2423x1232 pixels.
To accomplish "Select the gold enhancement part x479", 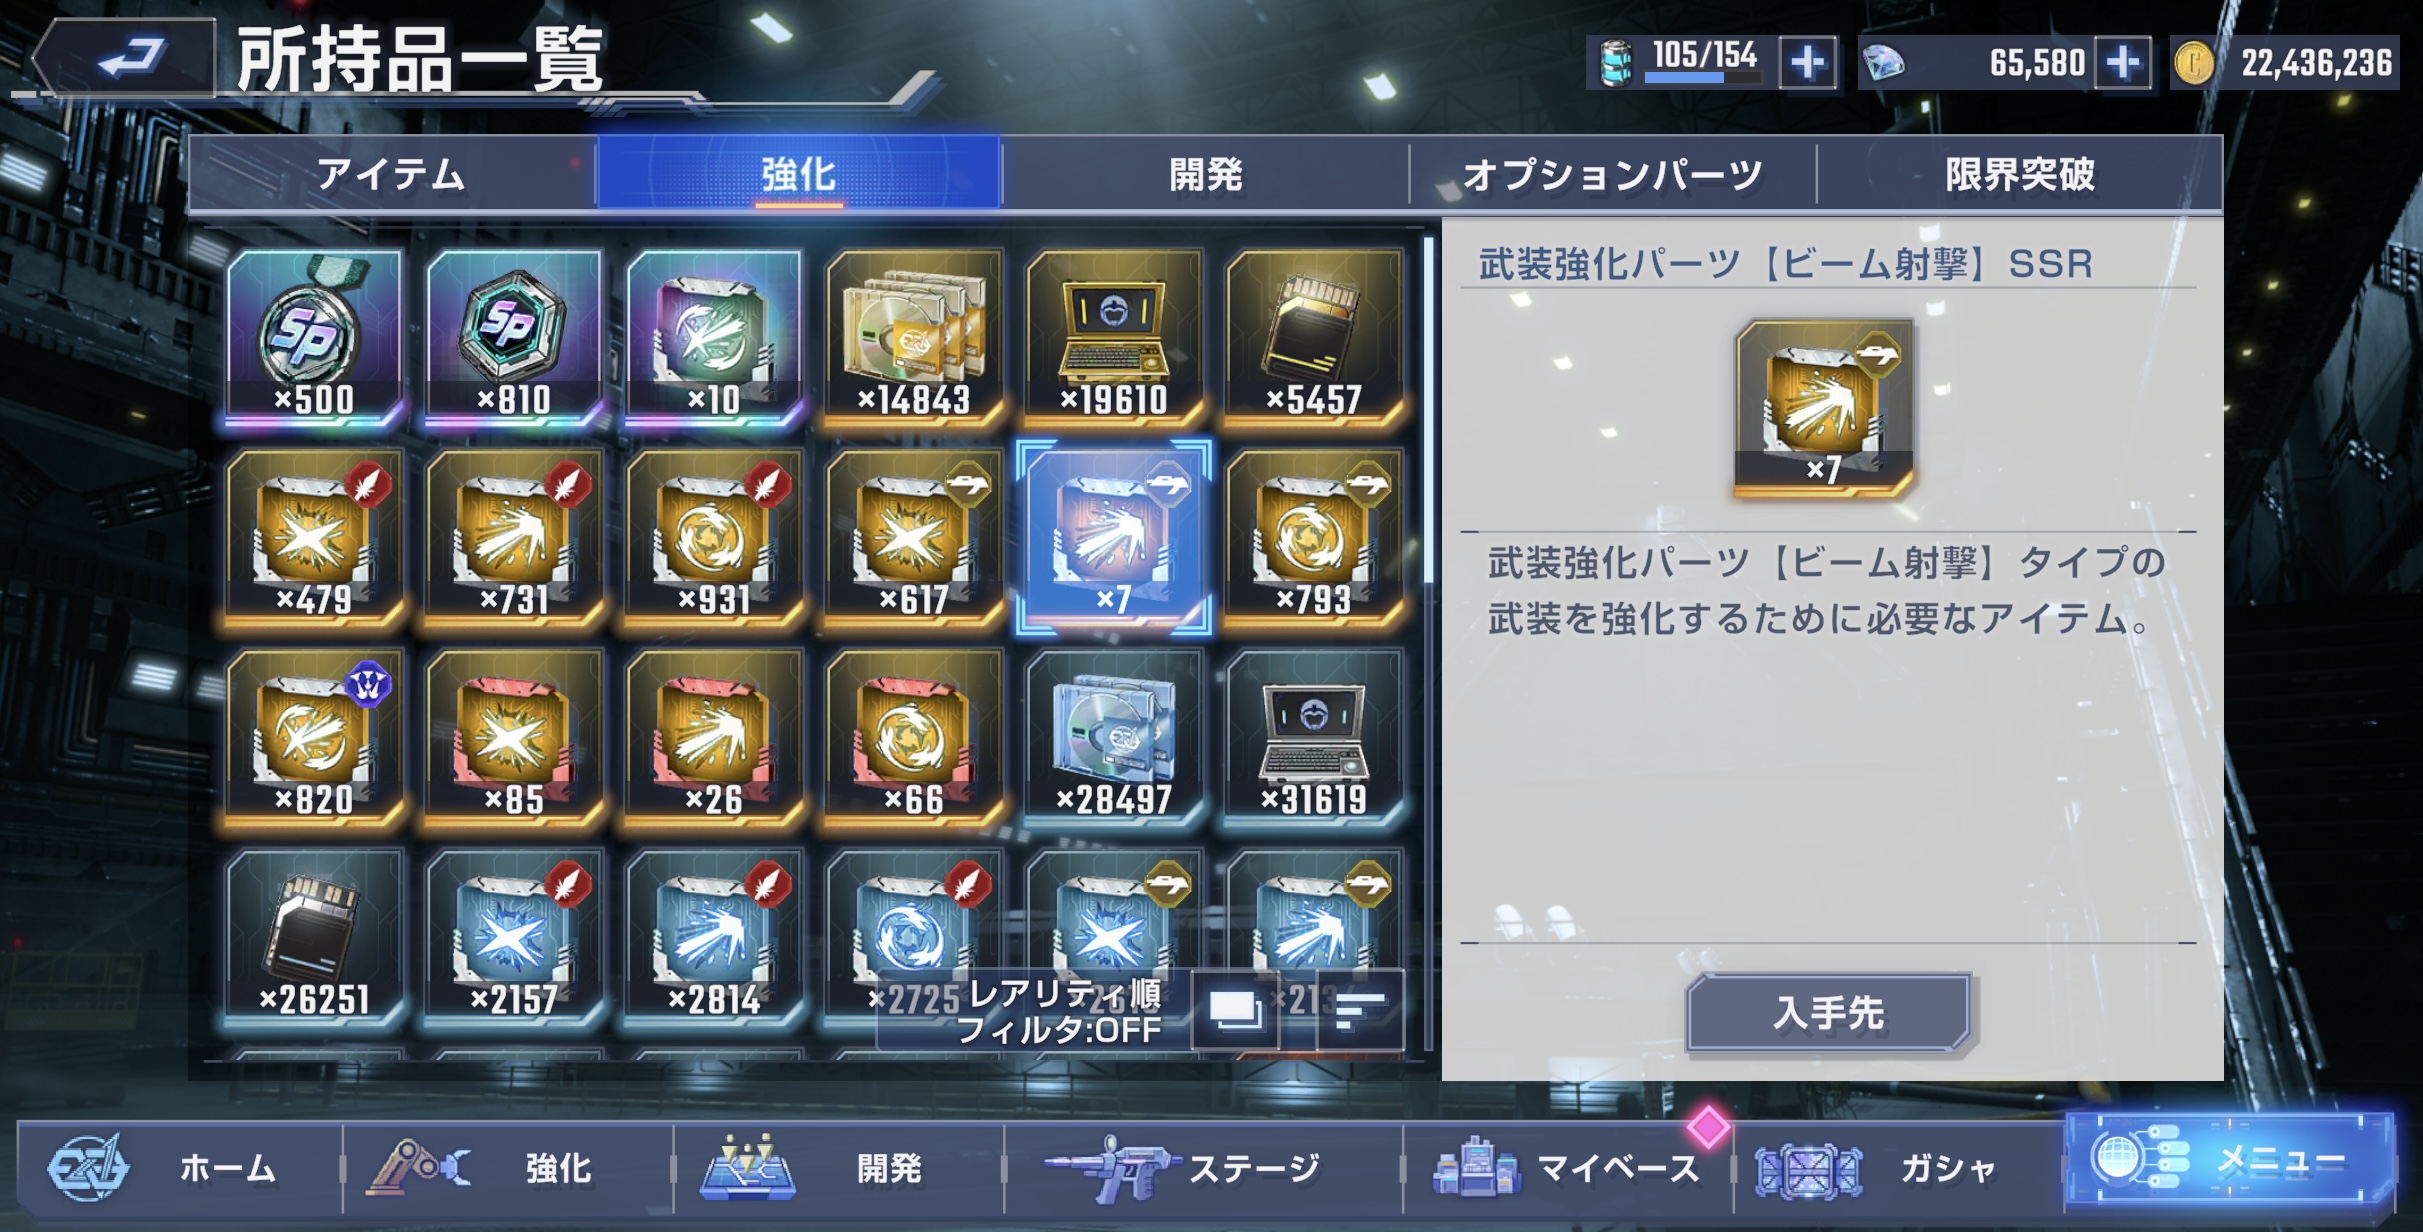I will [x=314, y=537].
